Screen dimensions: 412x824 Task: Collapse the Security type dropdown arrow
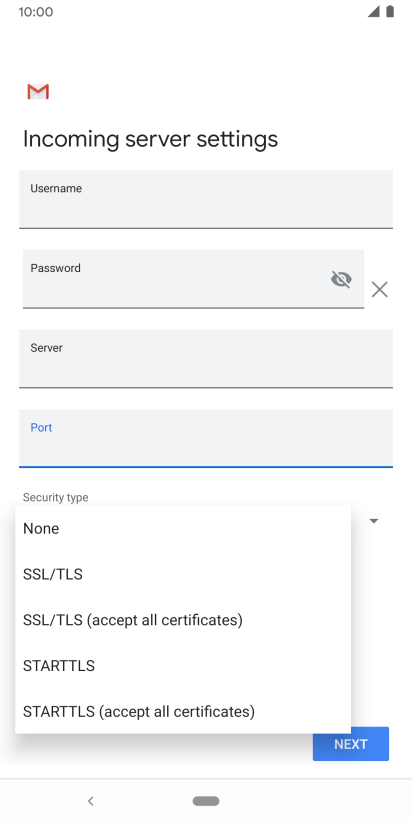(x=374, y=521)
